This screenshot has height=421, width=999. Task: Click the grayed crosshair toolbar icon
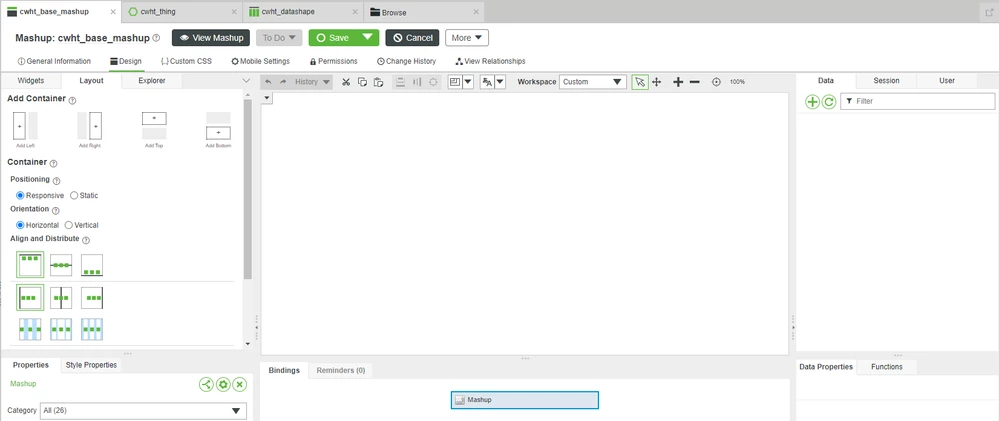click(433, 82)
